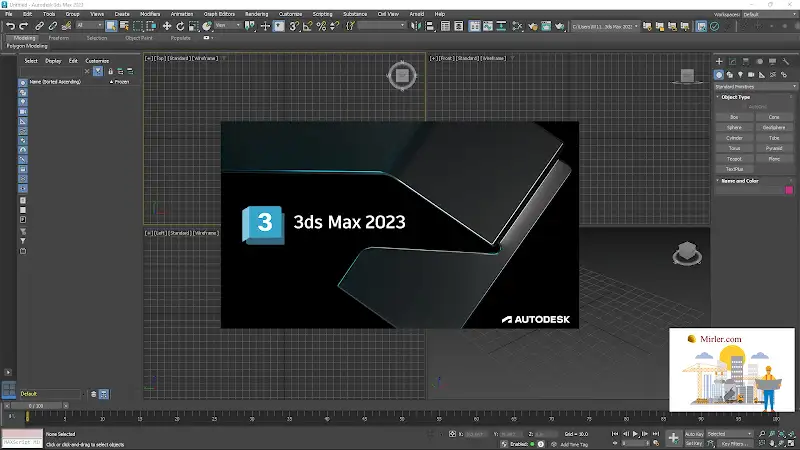The height and width of the screenshot is (450, 800).
Task: Open the Modifiers menu
Action: [x=150, y=14]
